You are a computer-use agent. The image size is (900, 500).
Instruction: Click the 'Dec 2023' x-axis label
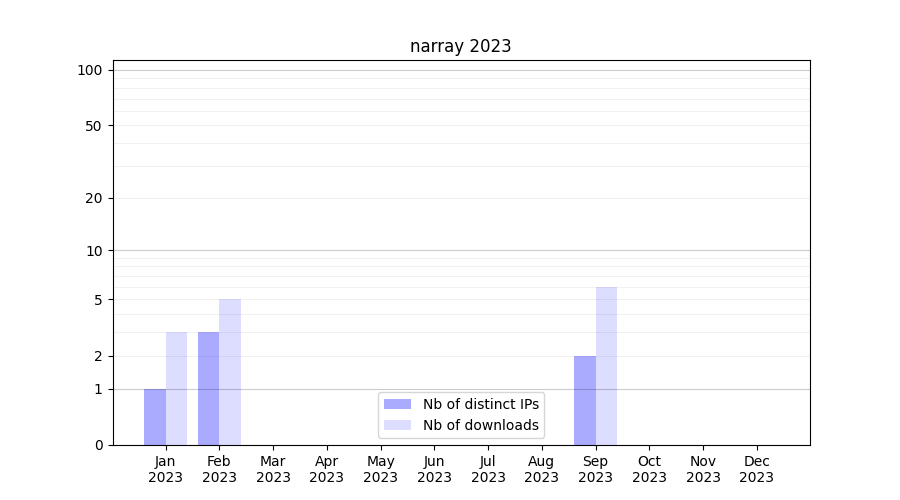point(756,469)
